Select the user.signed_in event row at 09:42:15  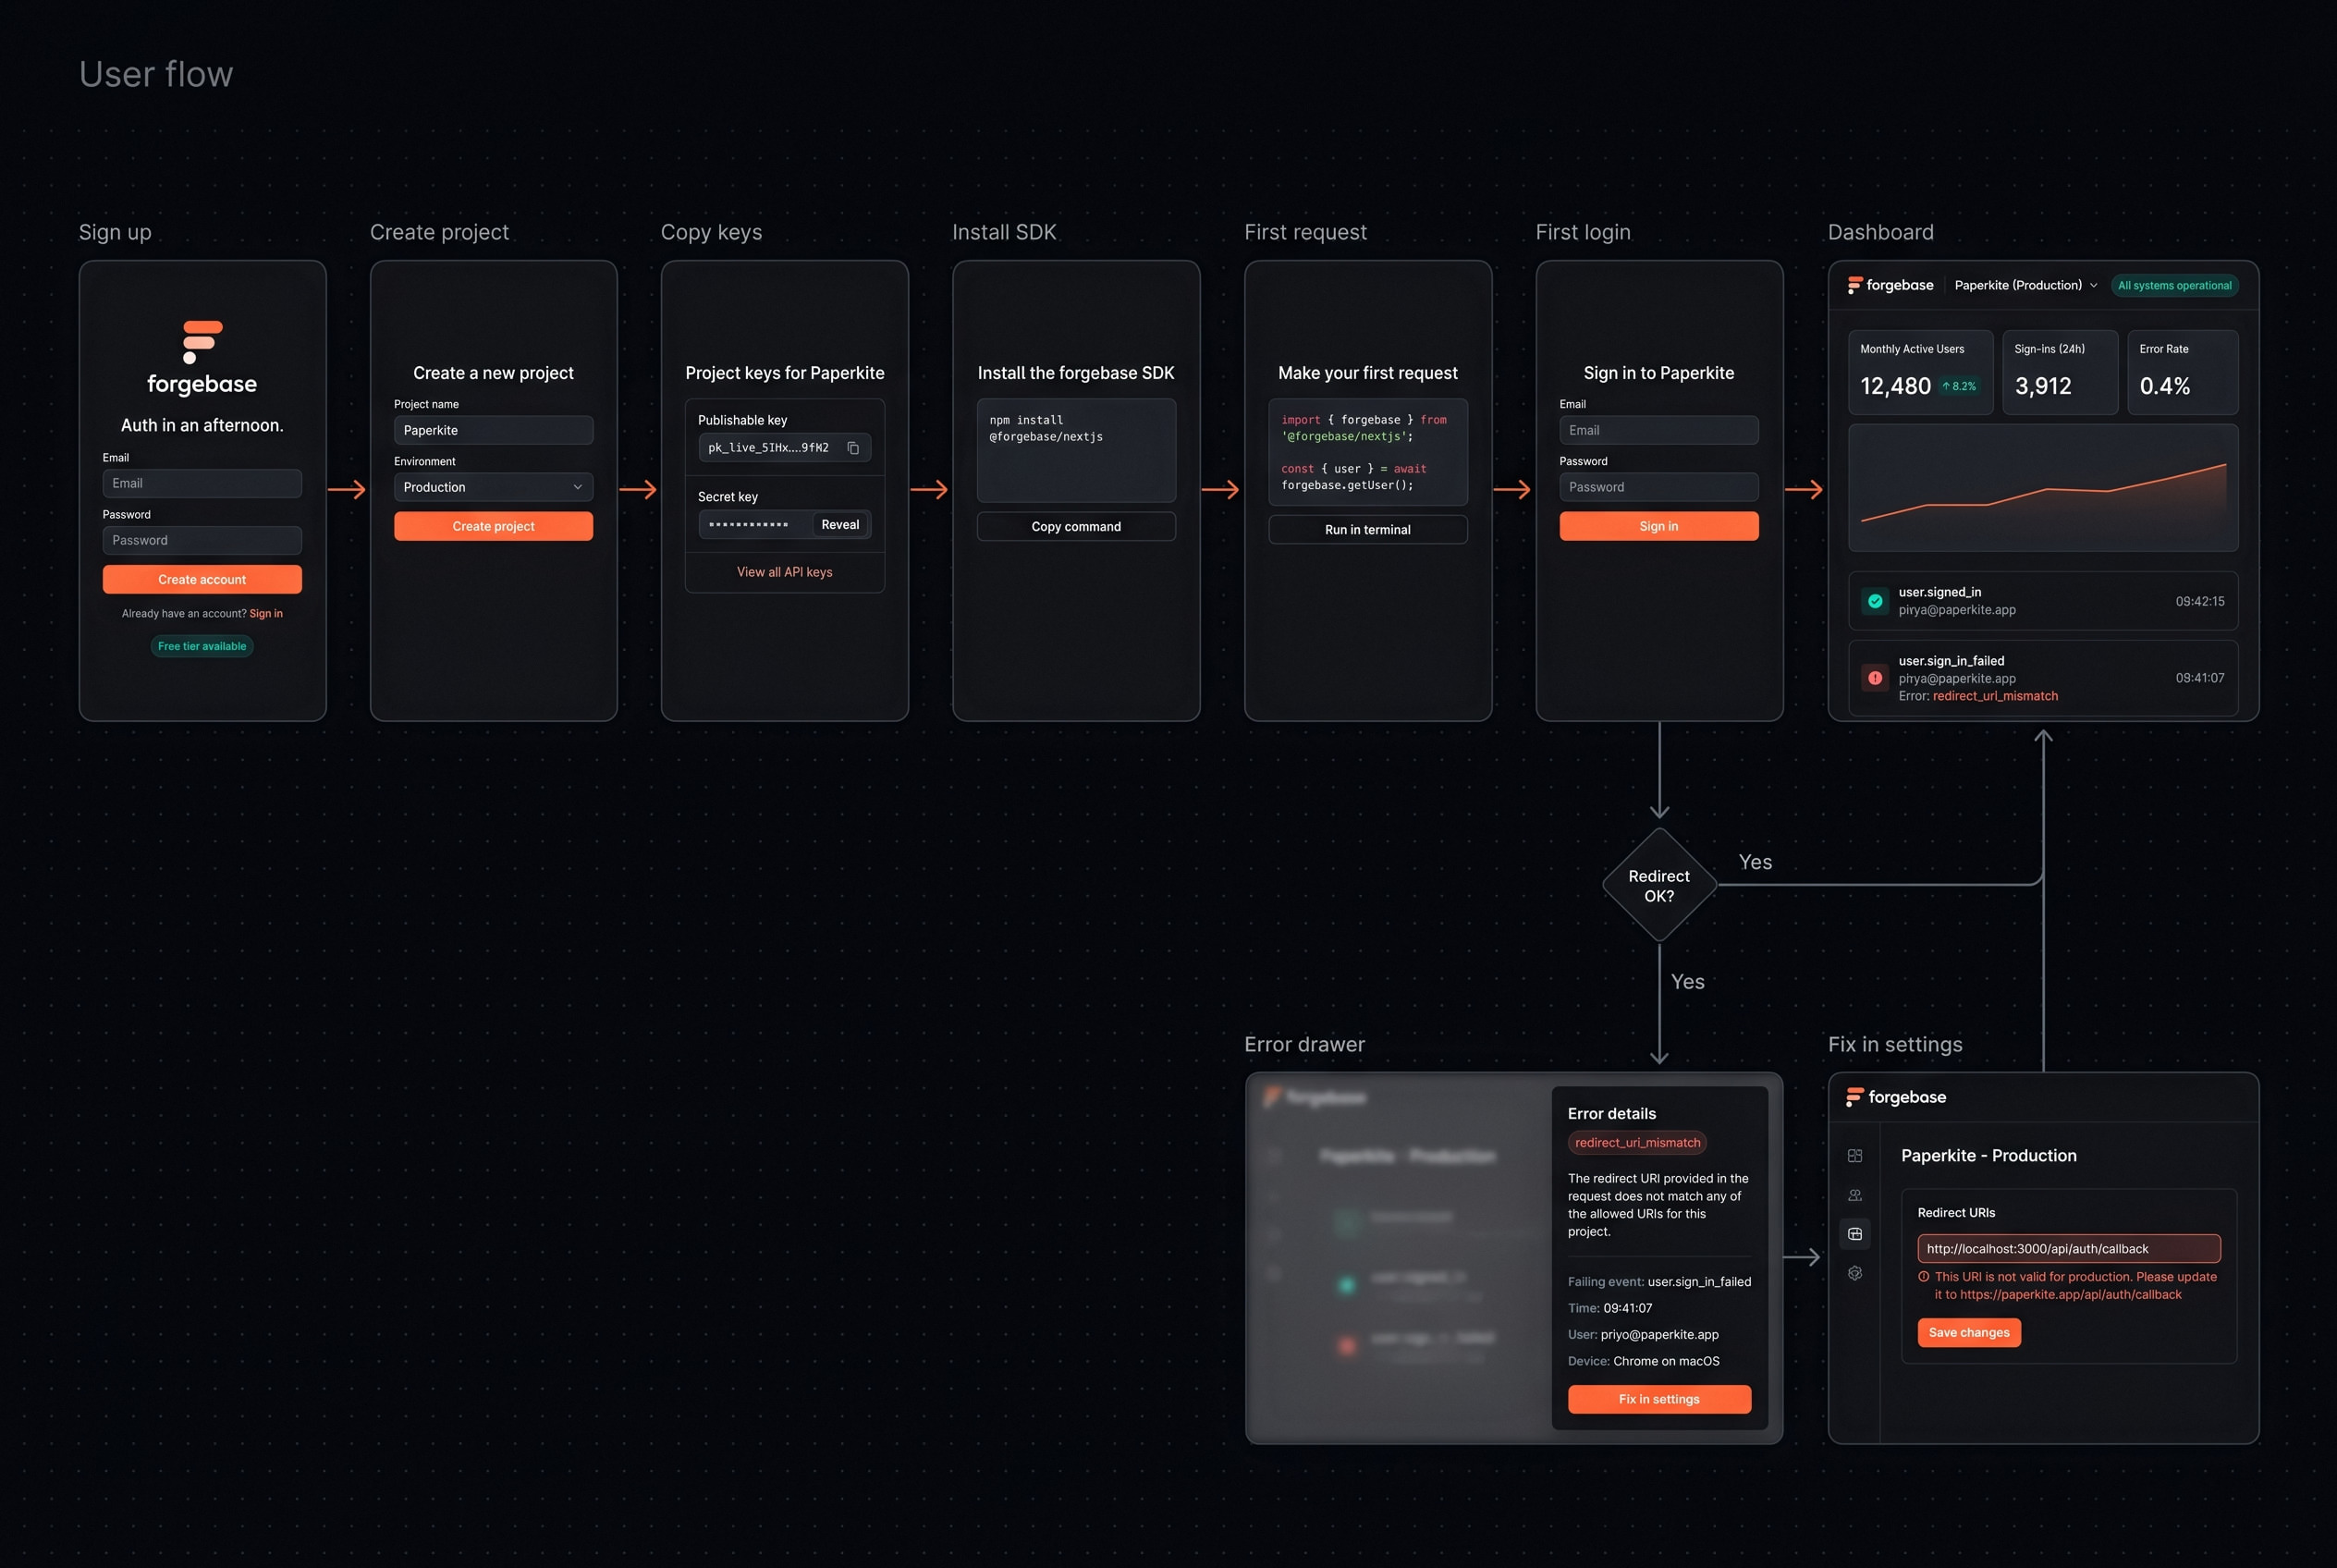pos(2043,601)
